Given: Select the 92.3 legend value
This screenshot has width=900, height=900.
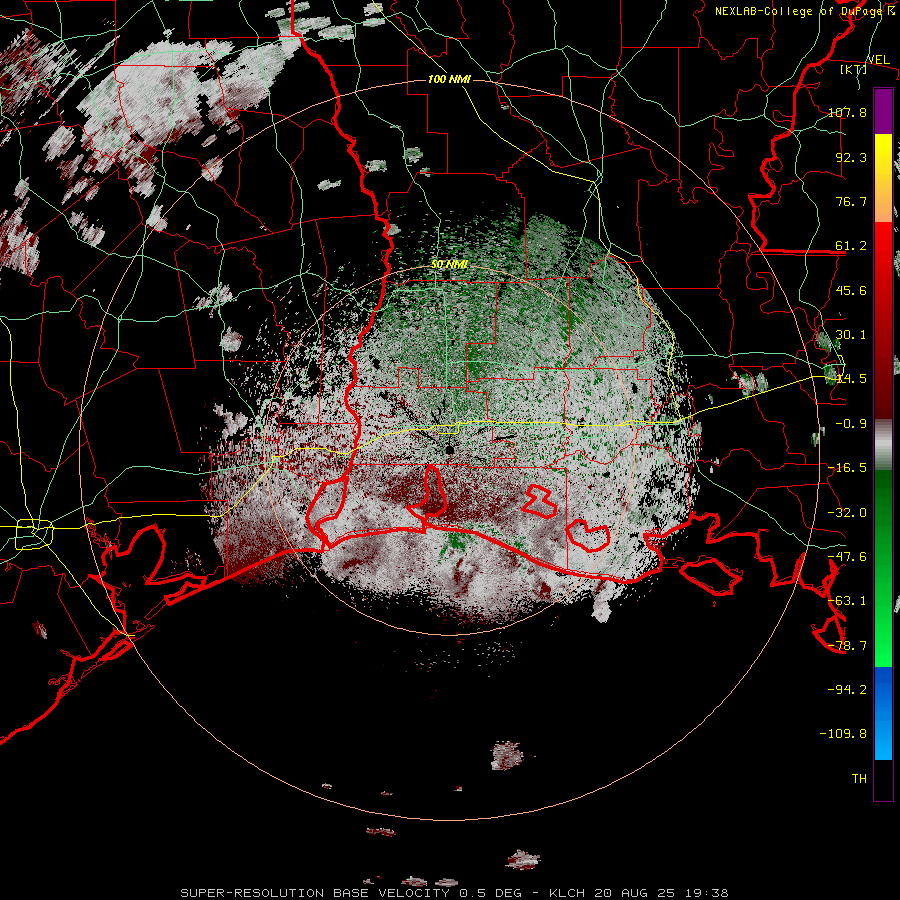Looking at the screenshot, I should tap(851, 157).
